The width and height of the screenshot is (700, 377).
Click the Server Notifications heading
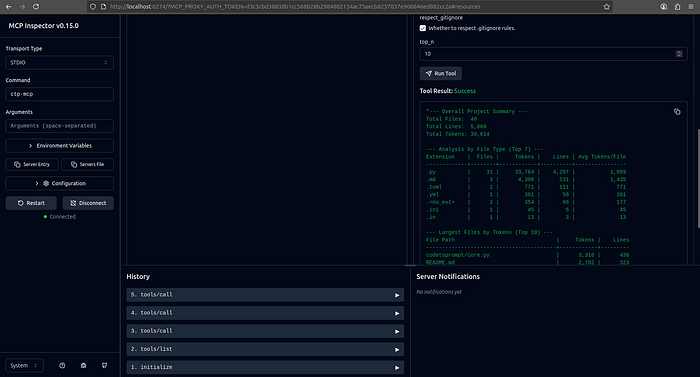[x=448, y=276]
